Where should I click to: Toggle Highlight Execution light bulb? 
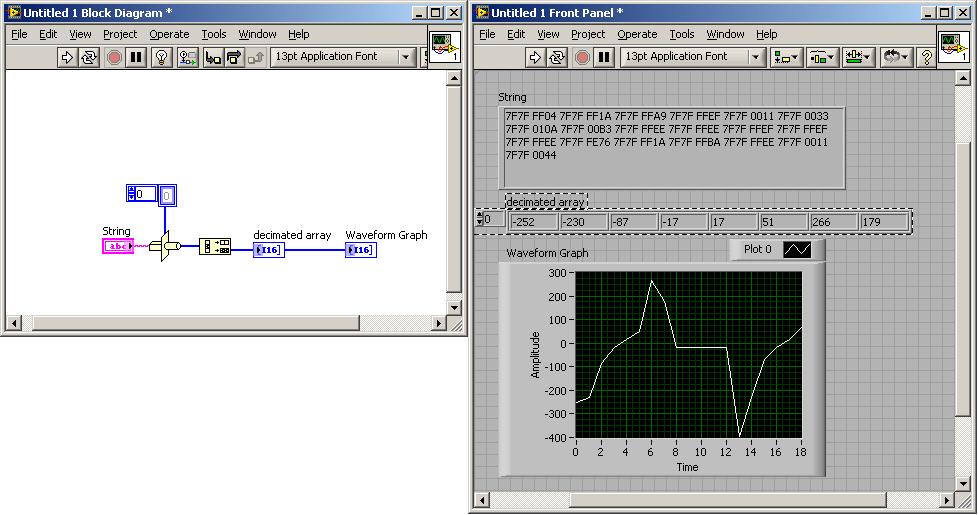pos(162,57)
